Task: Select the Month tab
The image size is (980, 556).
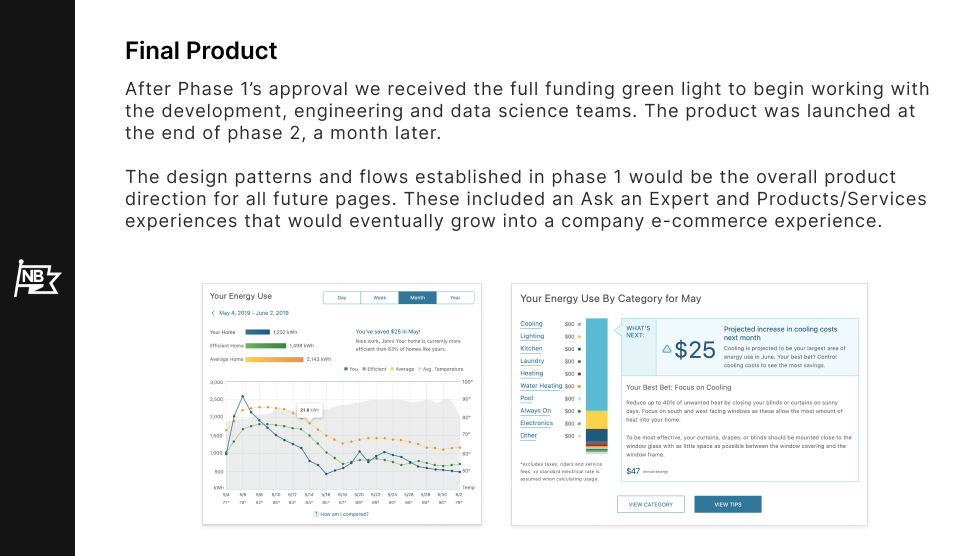Action: pyautogui.click(x=417, y=297)
